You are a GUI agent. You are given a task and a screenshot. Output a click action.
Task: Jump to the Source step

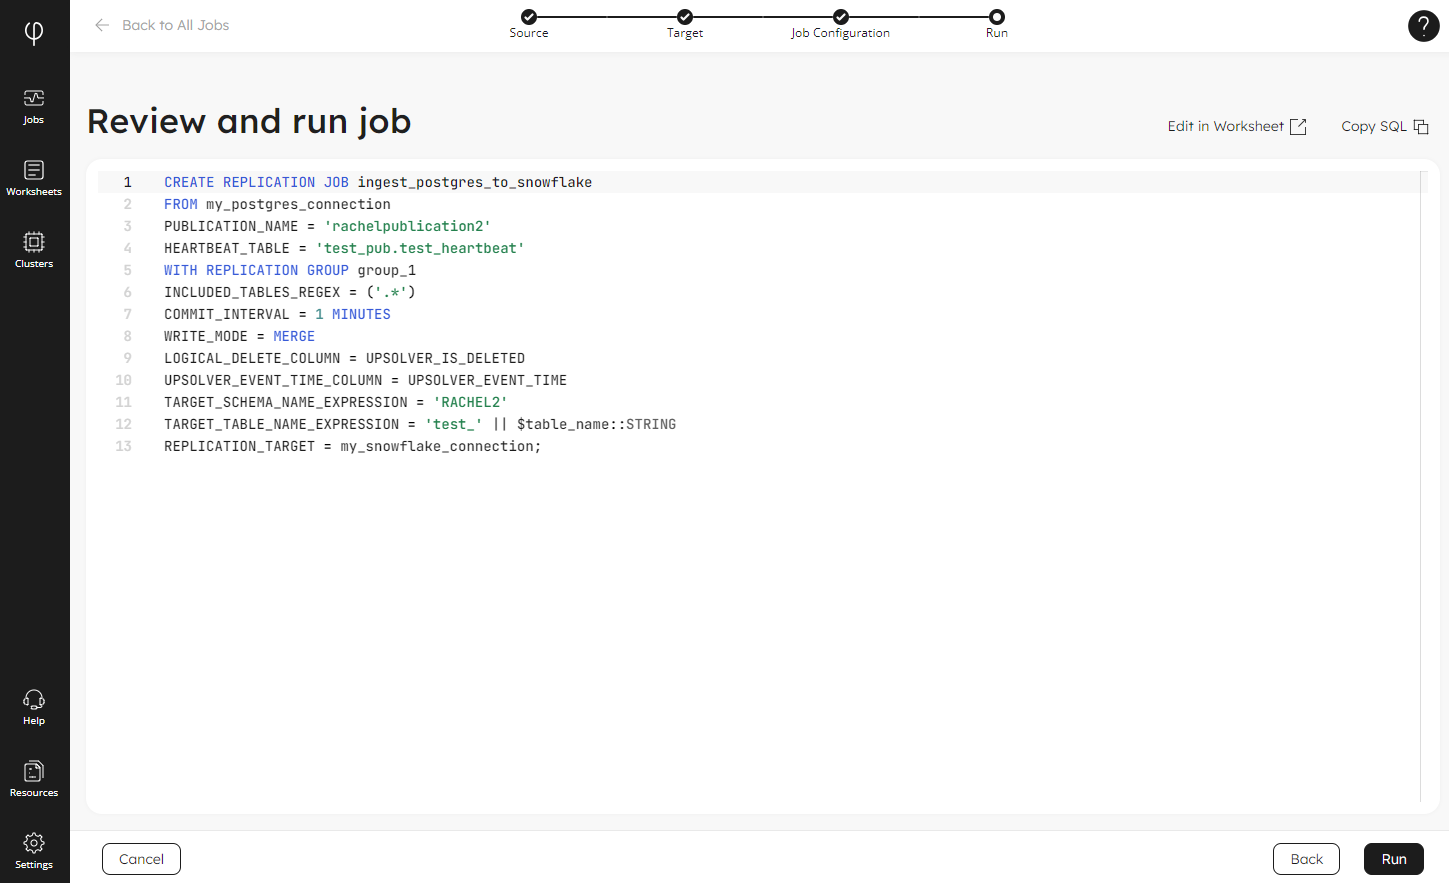coord(529,17)
